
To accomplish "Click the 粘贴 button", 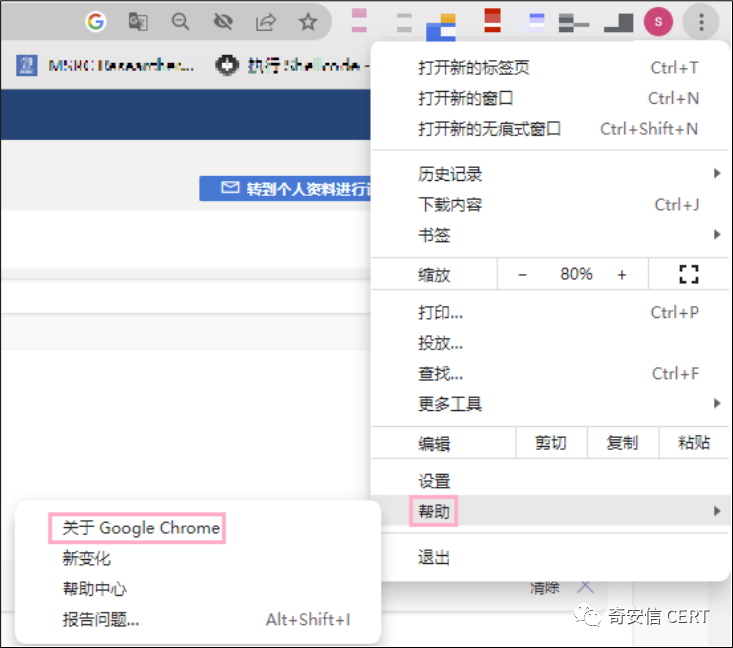I will click(x=694, y=443).
